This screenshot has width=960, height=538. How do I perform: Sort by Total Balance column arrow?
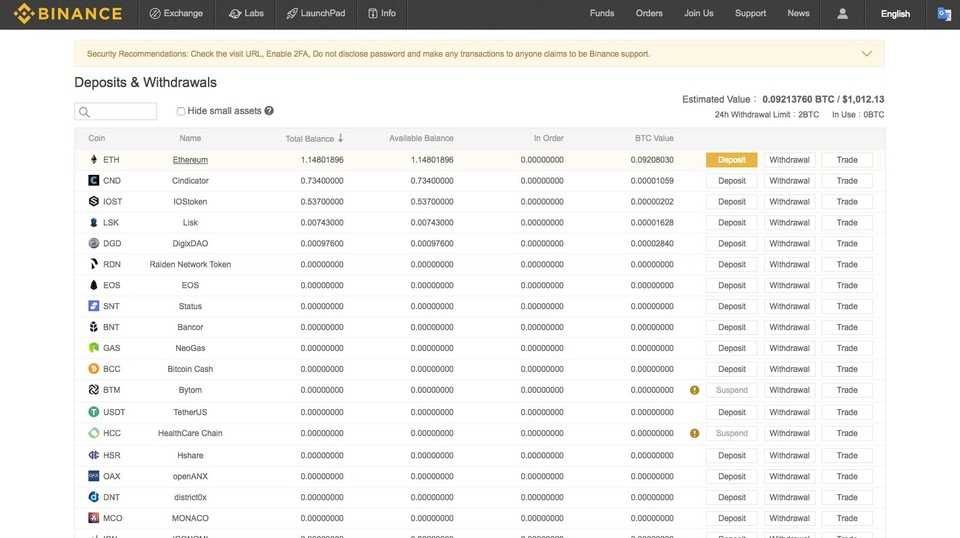point(340,138)
